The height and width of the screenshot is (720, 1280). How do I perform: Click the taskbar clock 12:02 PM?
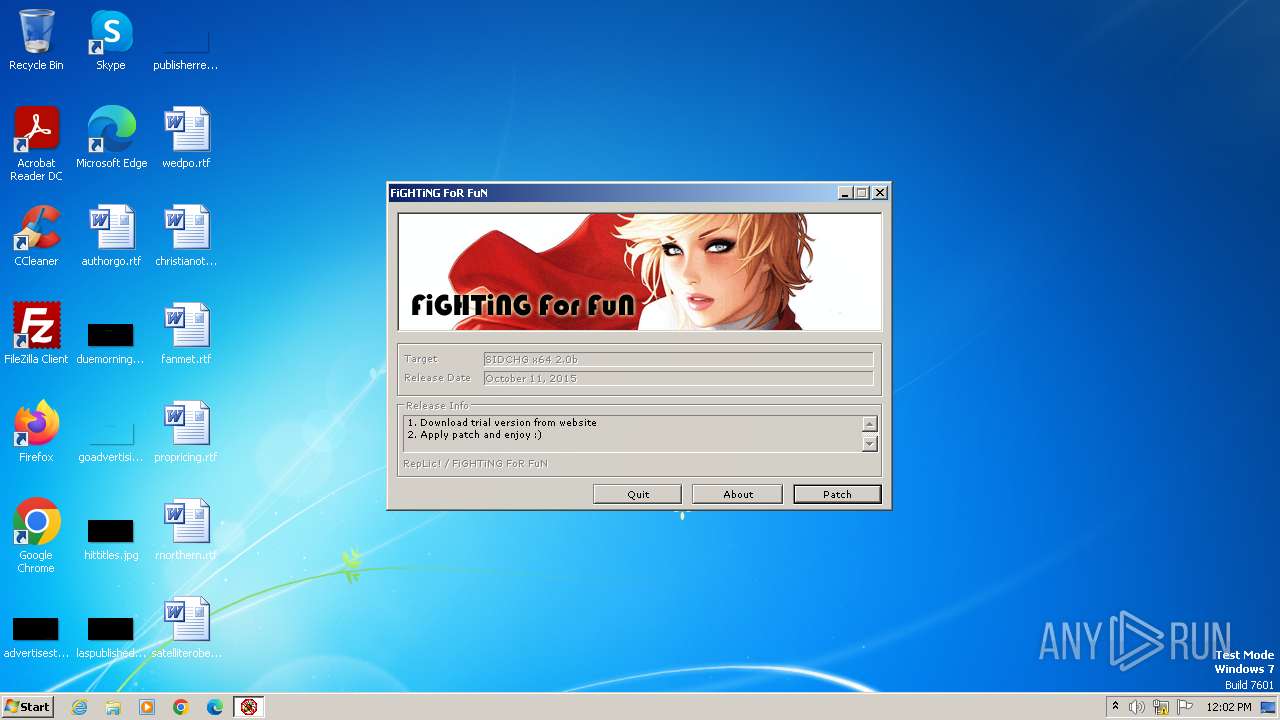(x=1229, y=707)
